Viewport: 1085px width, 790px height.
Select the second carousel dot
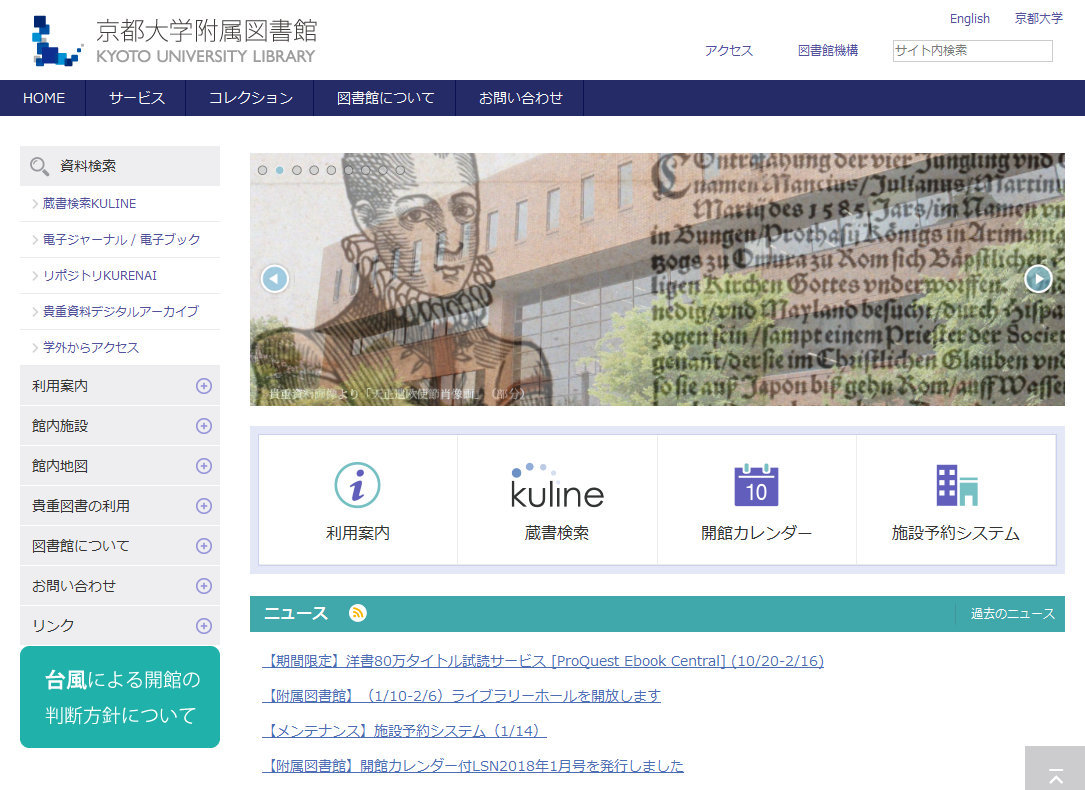coord(280,170)
